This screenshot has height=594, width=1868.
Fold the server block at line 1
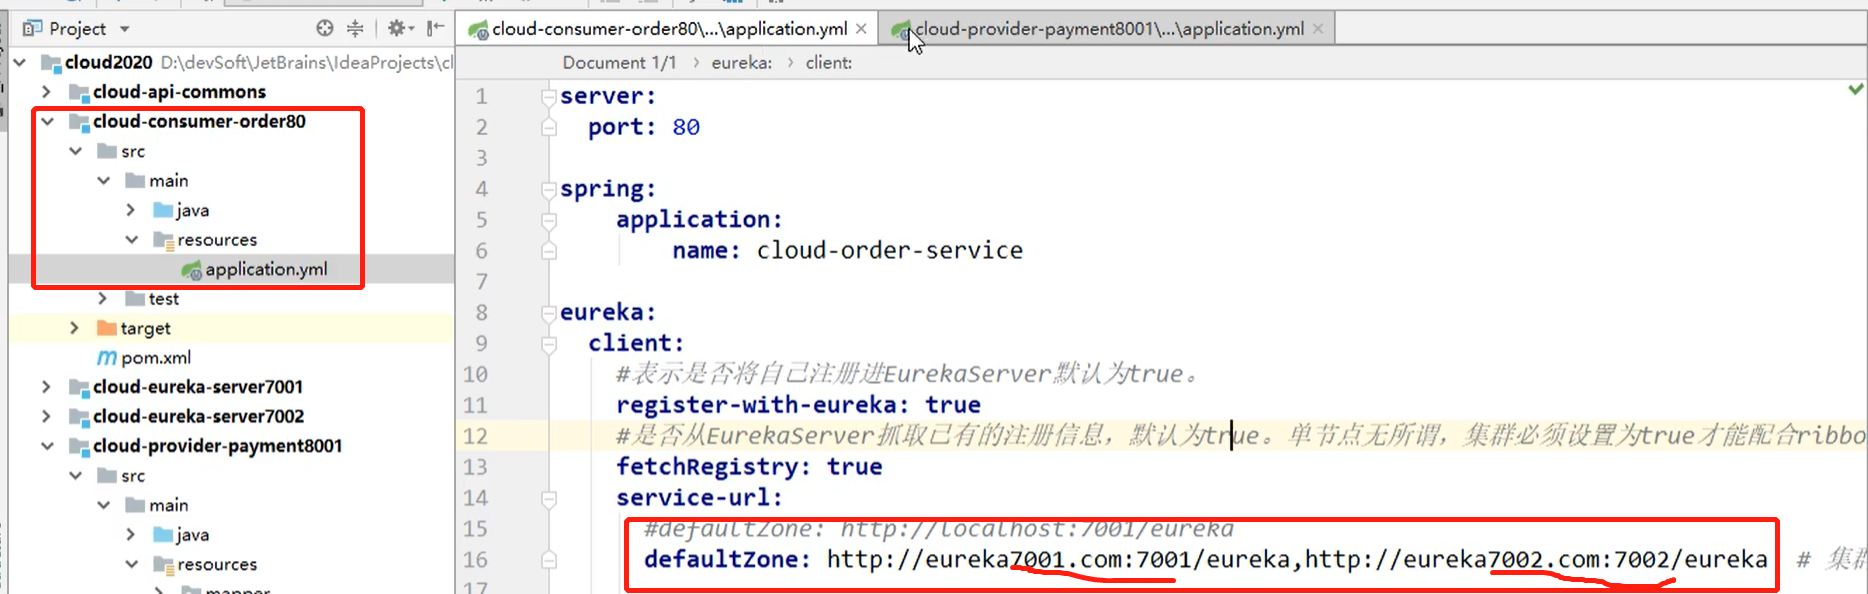549,97
